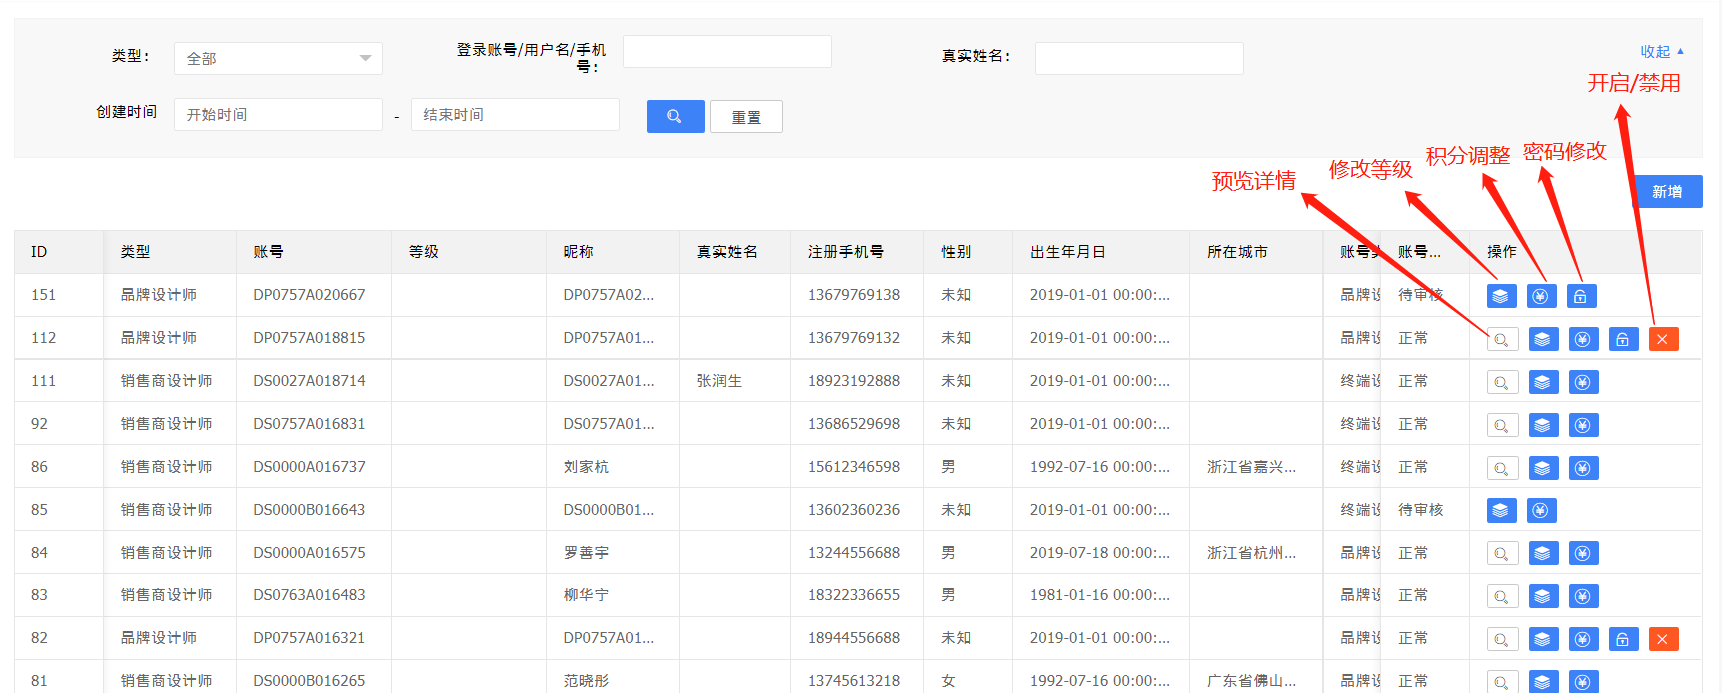The width and height of the screenshot is (1722, 693).
Task: Disable account with ID 112
Action: (1663, 339)
